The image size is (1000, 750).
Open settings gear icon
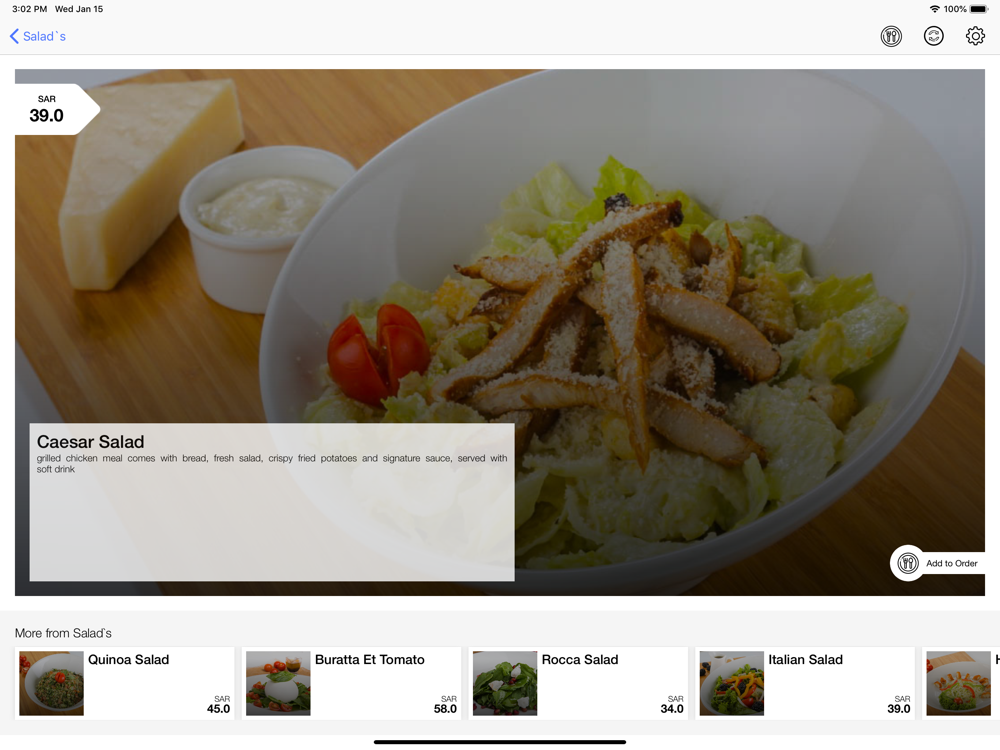(975, 36)
